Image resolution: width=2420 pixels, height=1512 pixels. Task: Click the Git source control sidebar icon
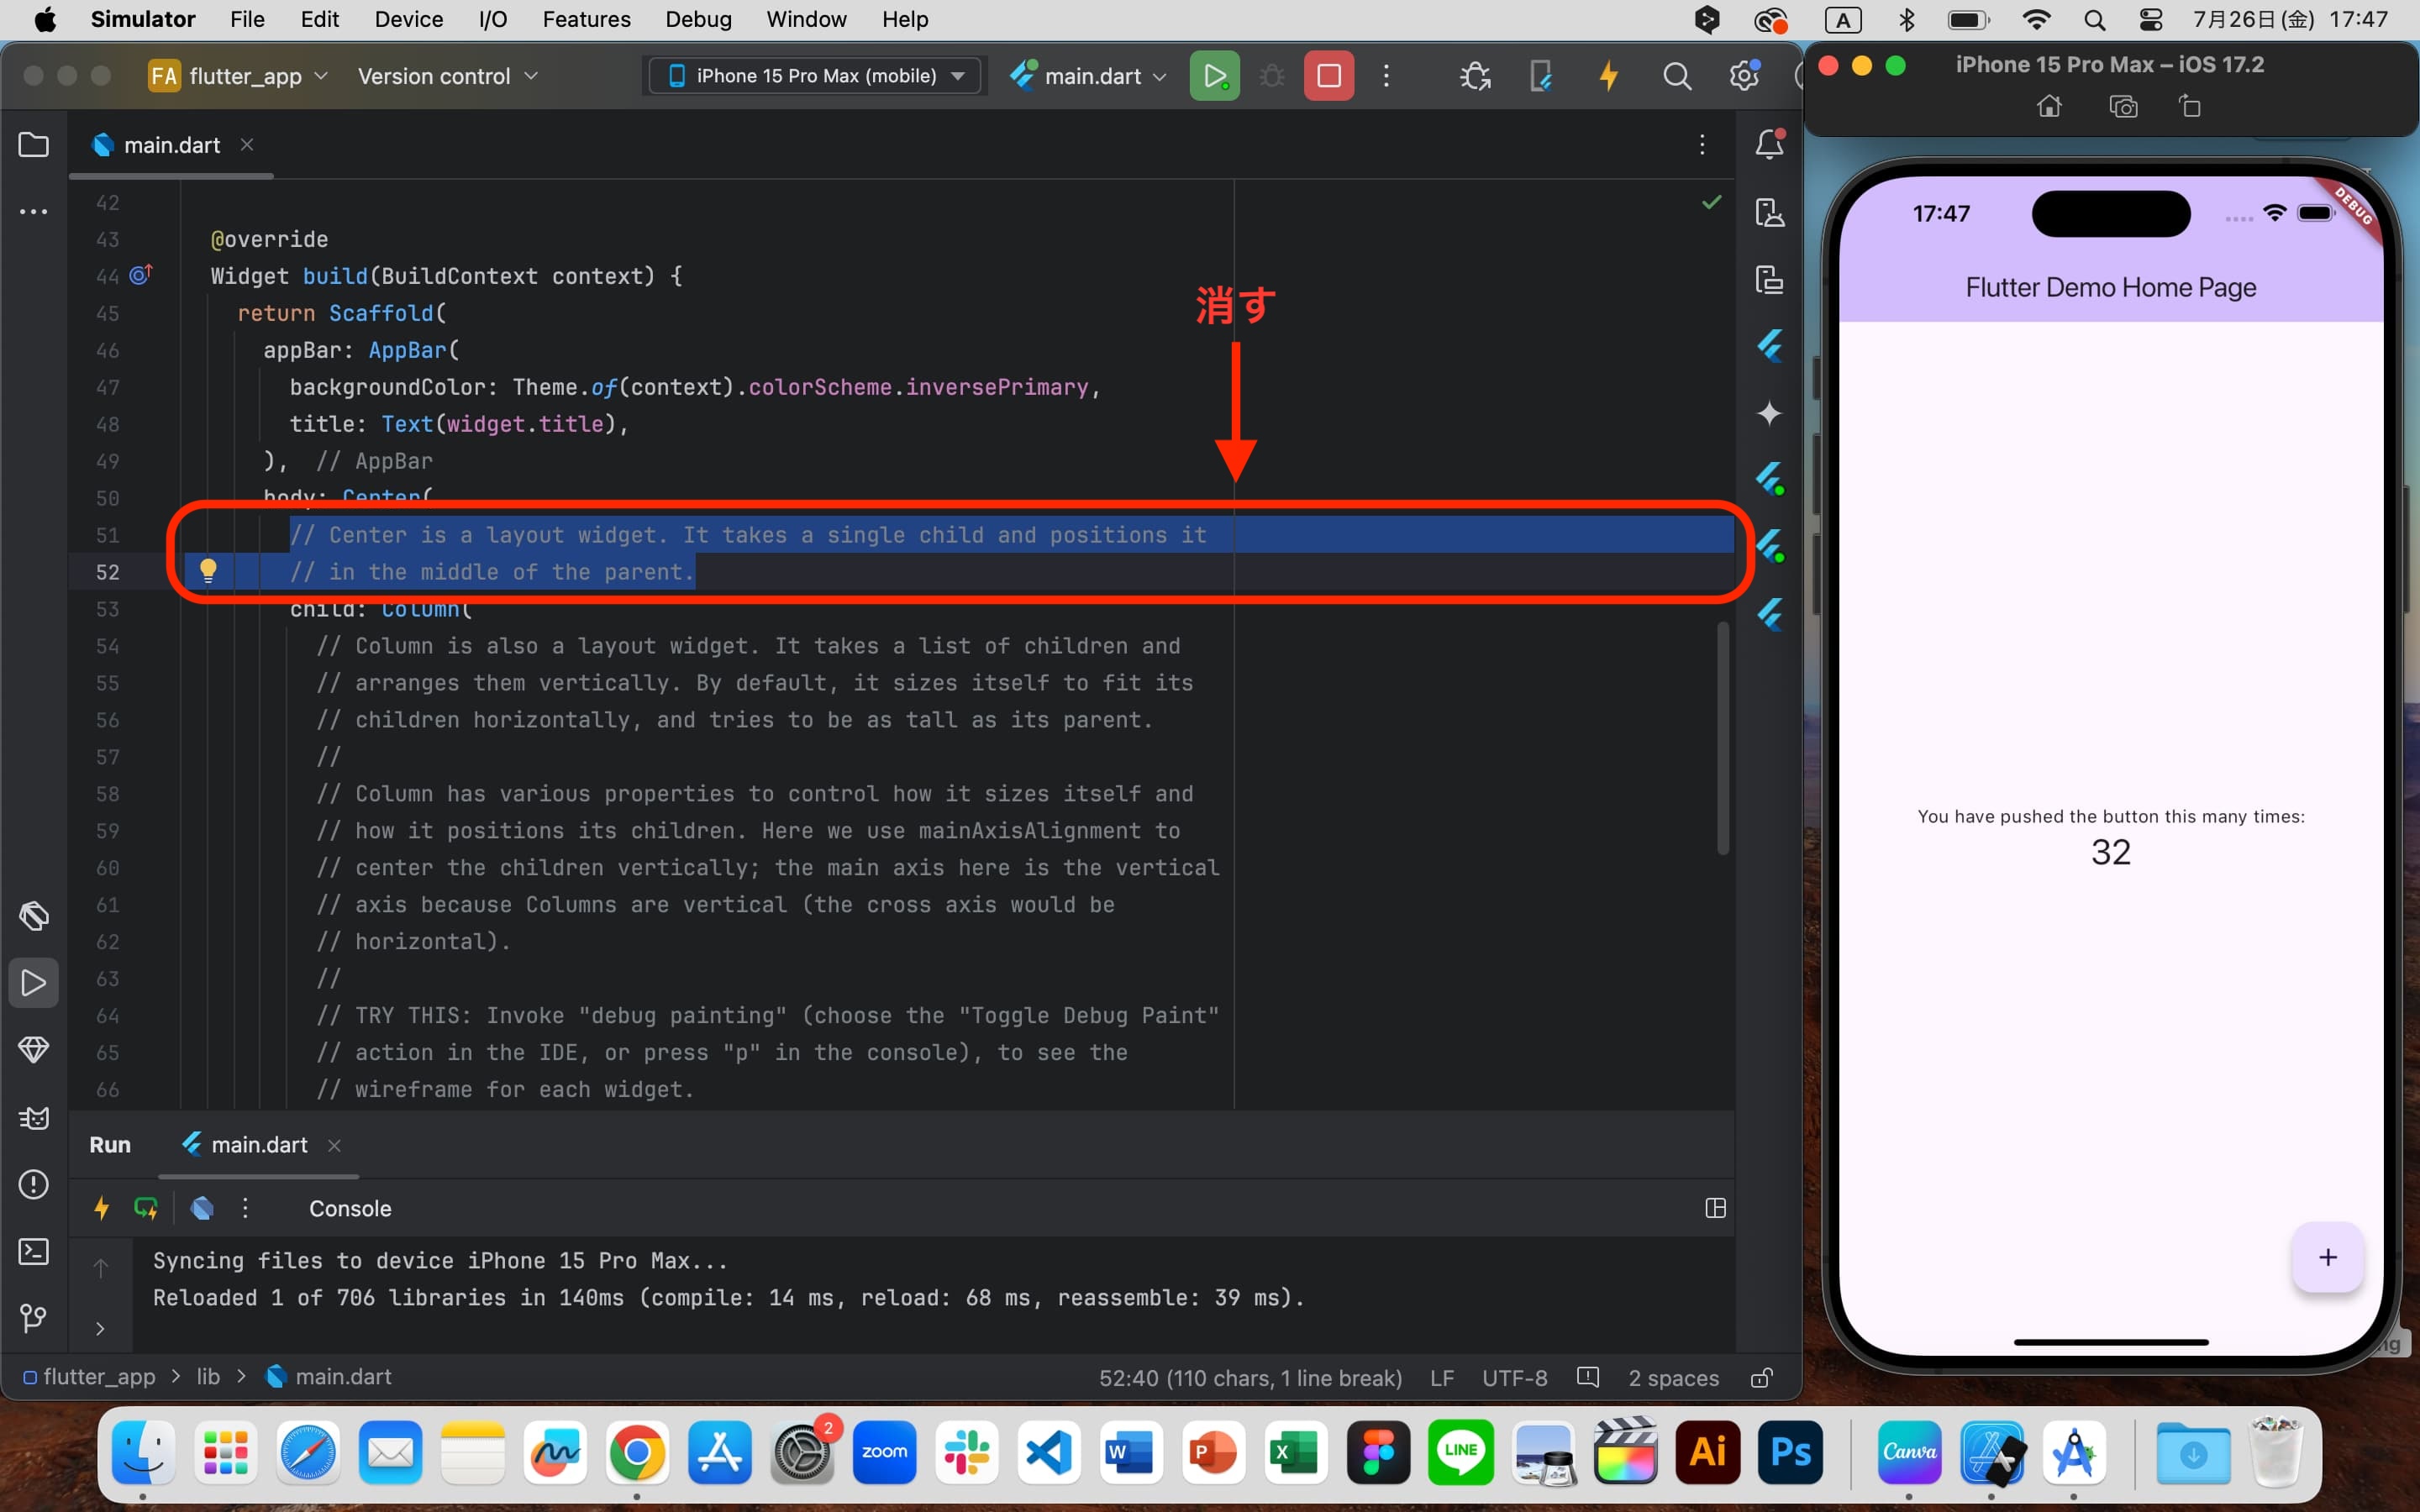click(34, 1317)
